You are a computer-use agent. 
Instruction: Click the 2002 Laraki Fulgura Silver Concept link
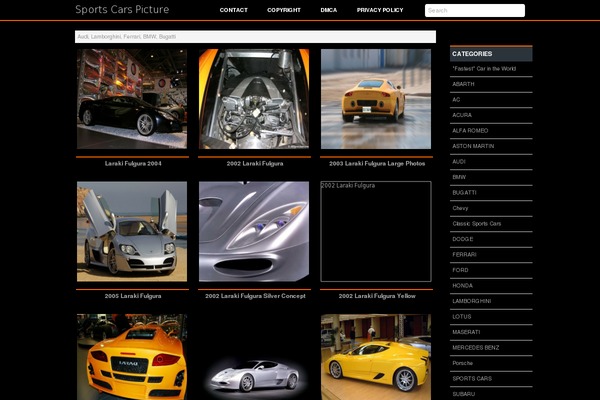click(255, 296)
